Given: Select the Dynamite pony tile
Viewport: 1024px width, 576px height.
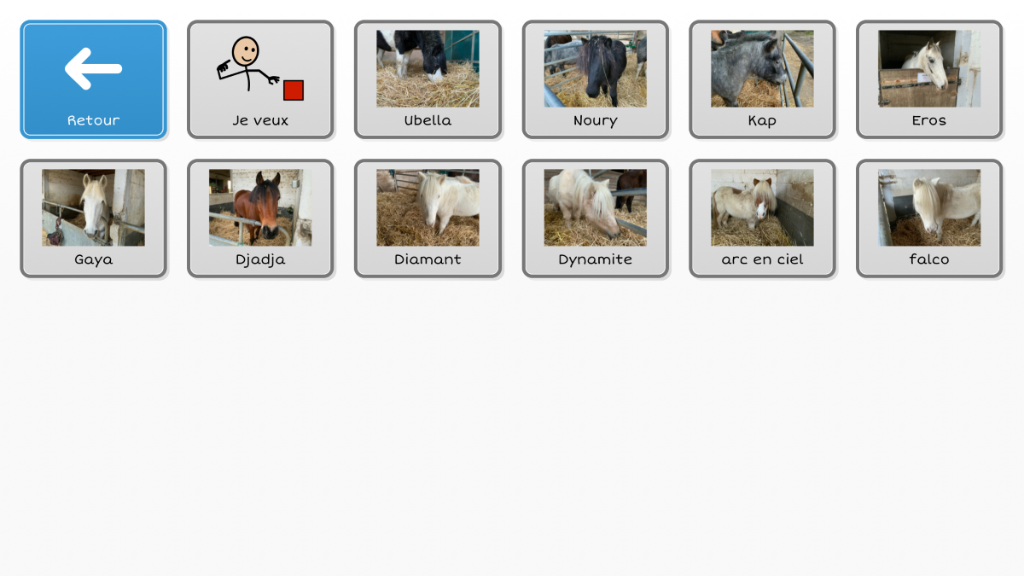Looking at the screenshot, I should point(595,218).
